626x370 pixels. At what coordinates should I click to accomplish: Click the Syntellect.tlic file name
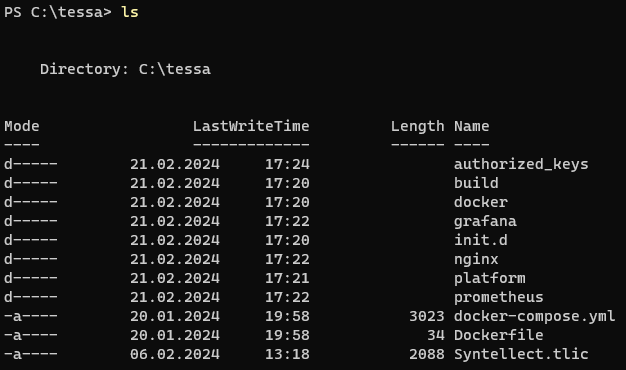pos(521,354)
